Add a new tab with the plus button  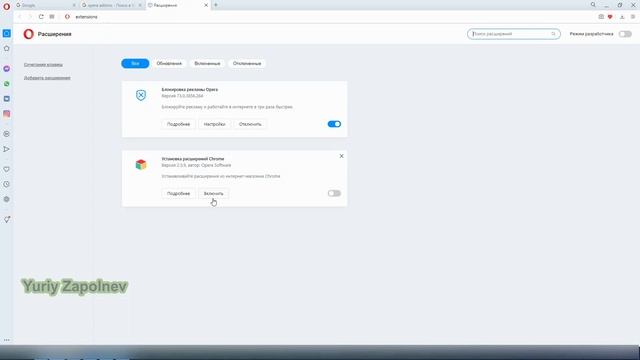click(216, 5)
